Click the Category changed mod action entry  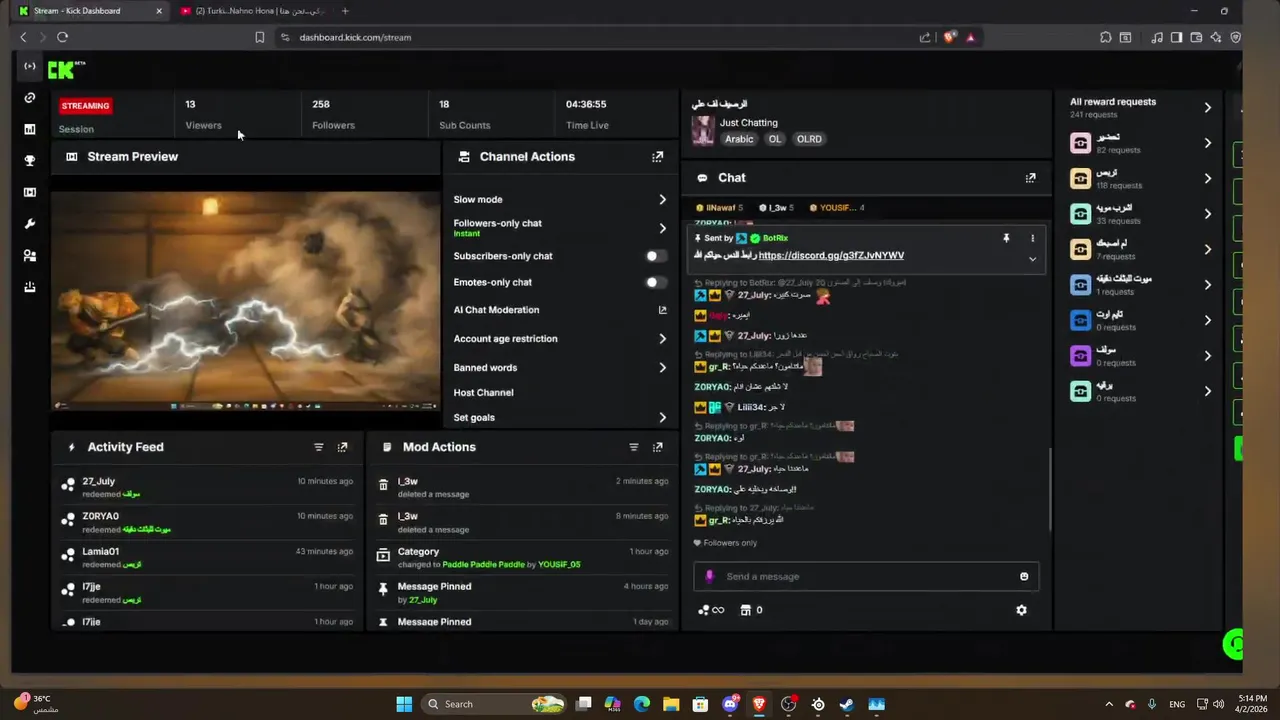[x=522, y=558]
